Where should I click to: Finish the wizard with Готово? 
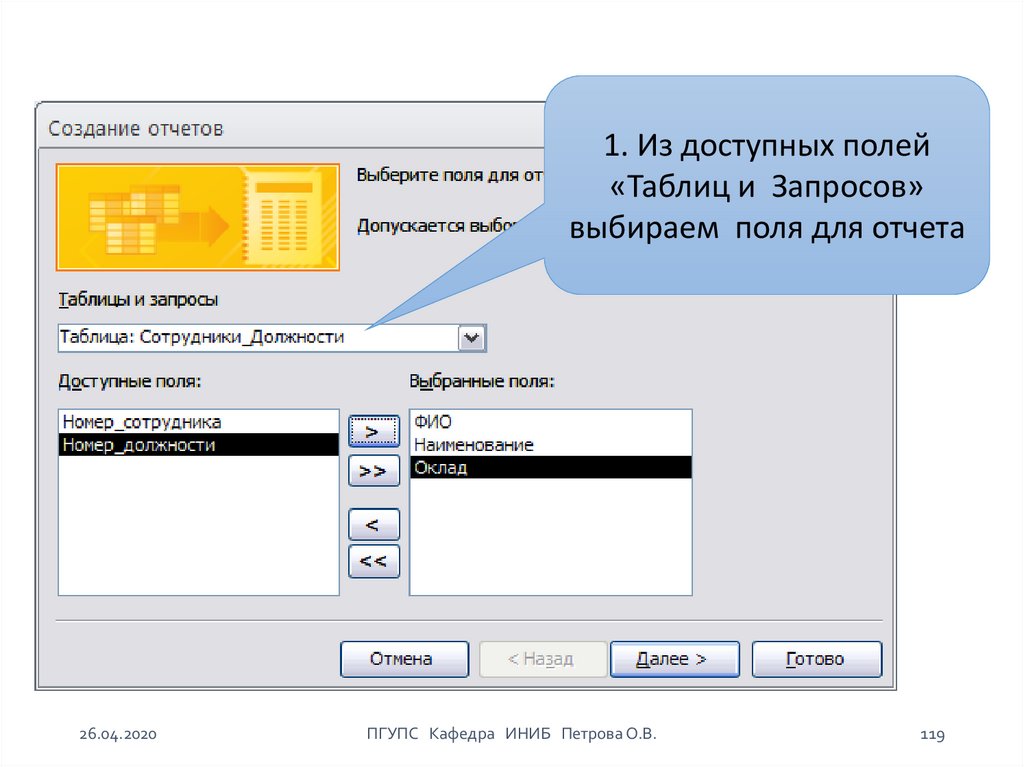[x=816, y=659]
